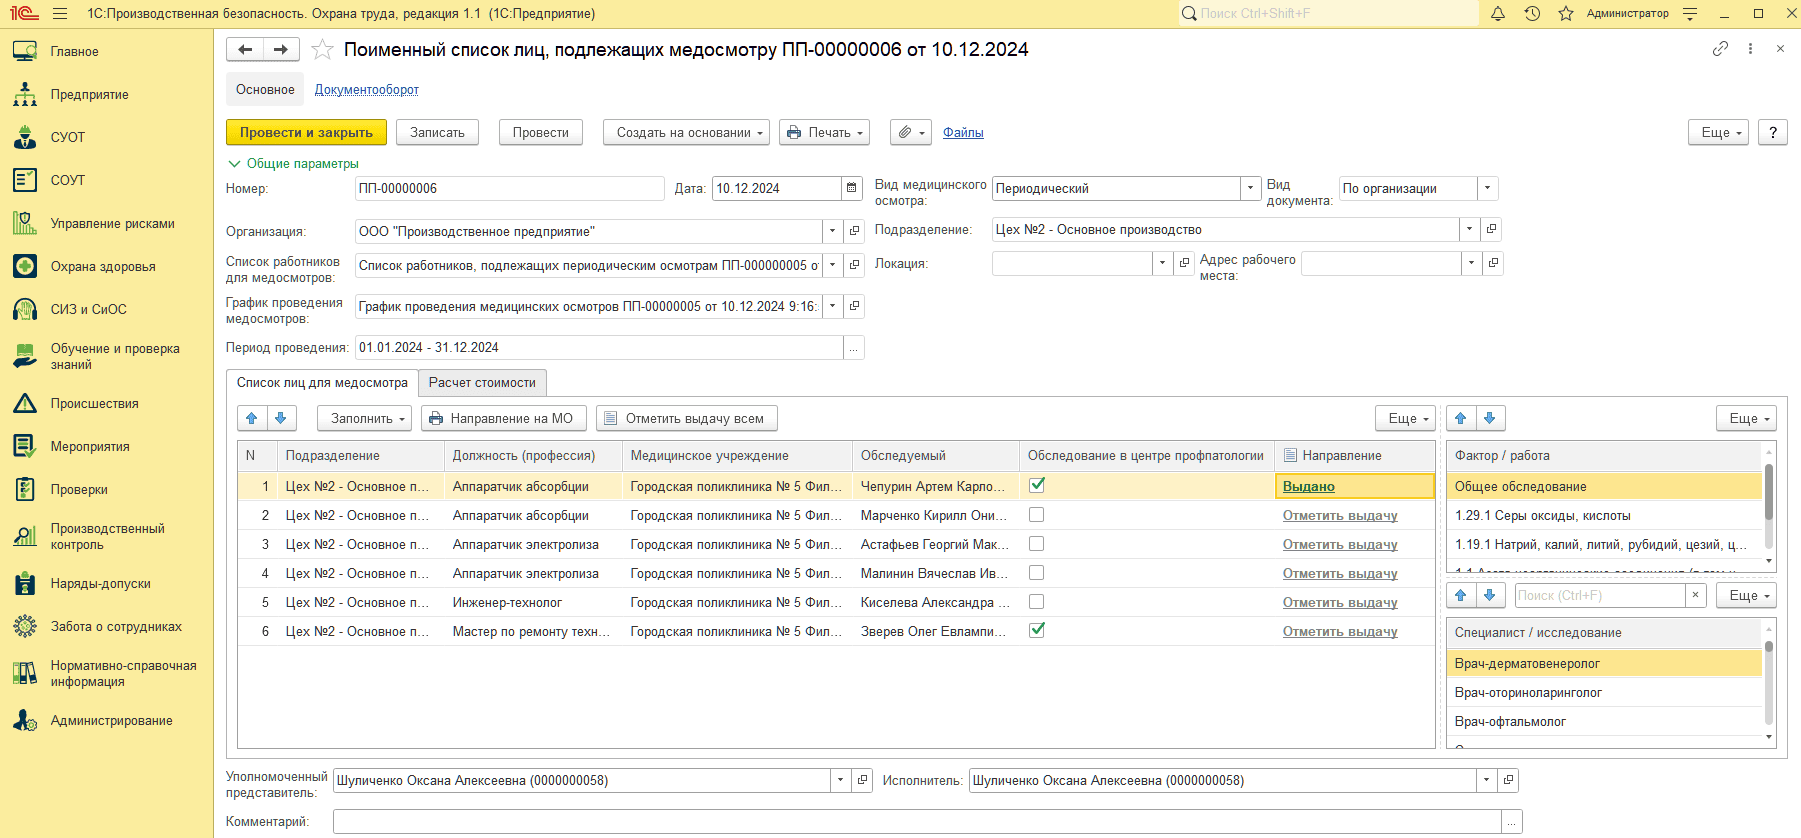Check профпатология checkbox for Малинин Вячеслав
Image resolution: width=1801 pixels, height=838 pixels.
point(1037,572)
